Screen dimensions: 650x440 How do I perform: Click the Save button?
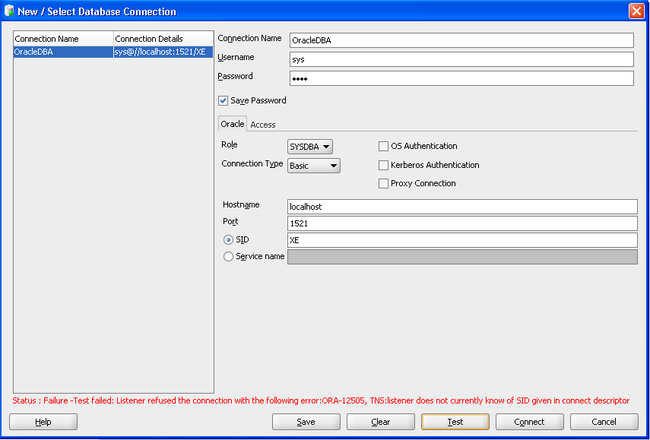point(306,422)
